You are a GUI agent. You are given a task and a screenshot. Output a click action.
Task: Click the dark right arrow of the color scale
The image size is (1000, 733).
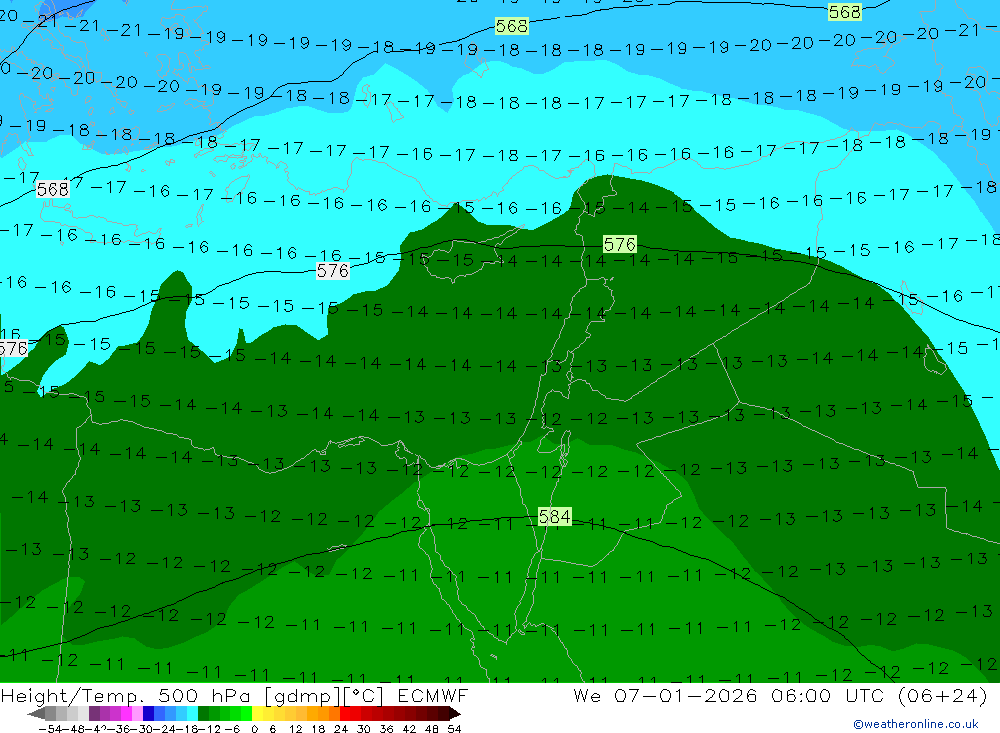(x=455, y=713)
